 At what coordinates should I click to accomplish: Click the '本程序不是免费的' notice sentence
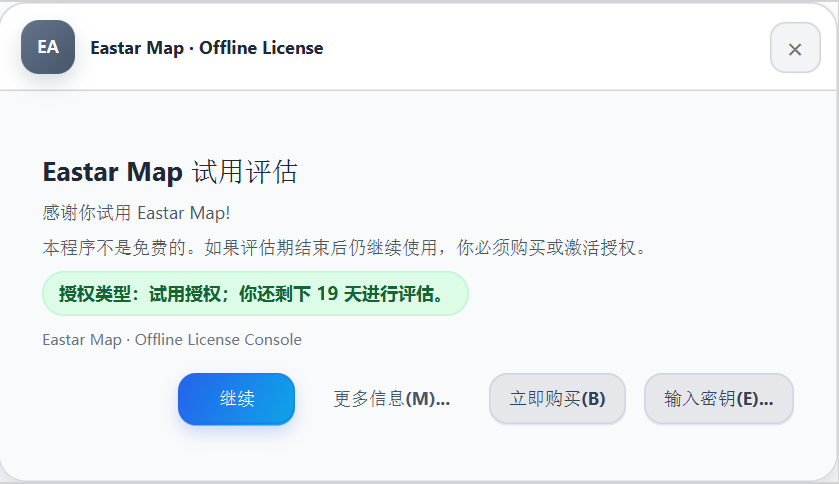pos(345,248)
